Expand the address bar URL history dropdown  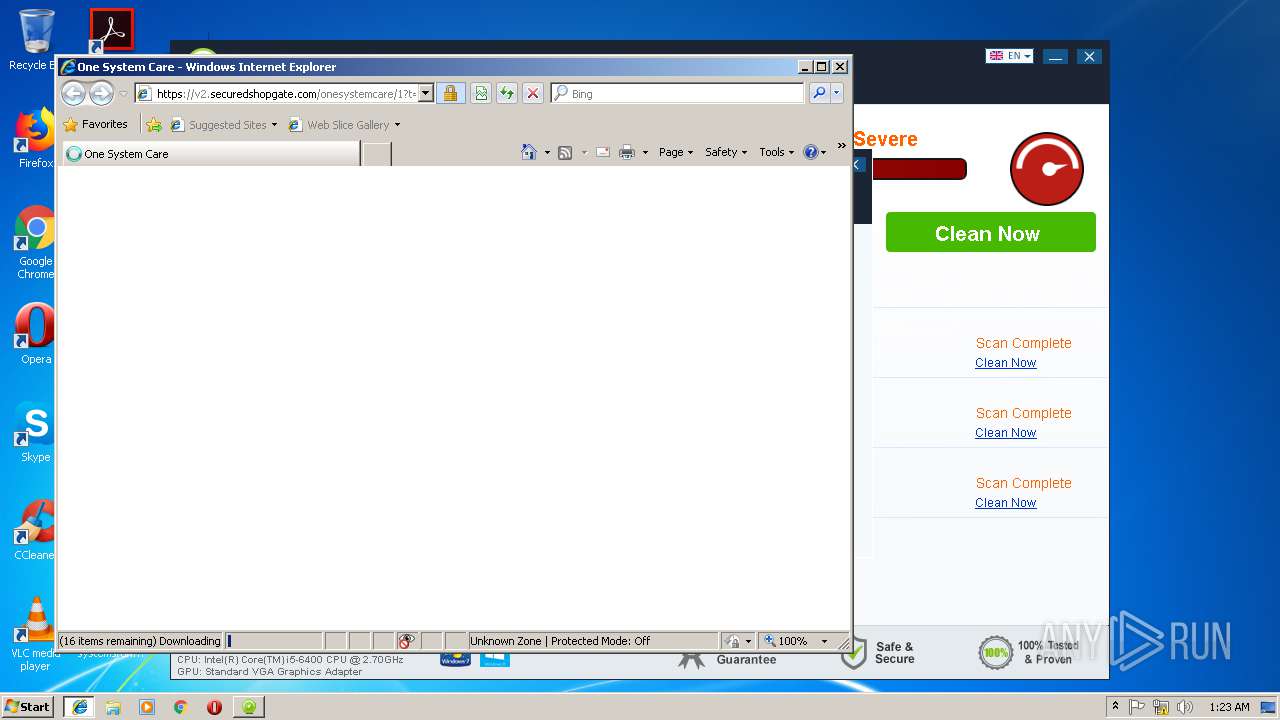pyautogui.click(x=425, y=93)
